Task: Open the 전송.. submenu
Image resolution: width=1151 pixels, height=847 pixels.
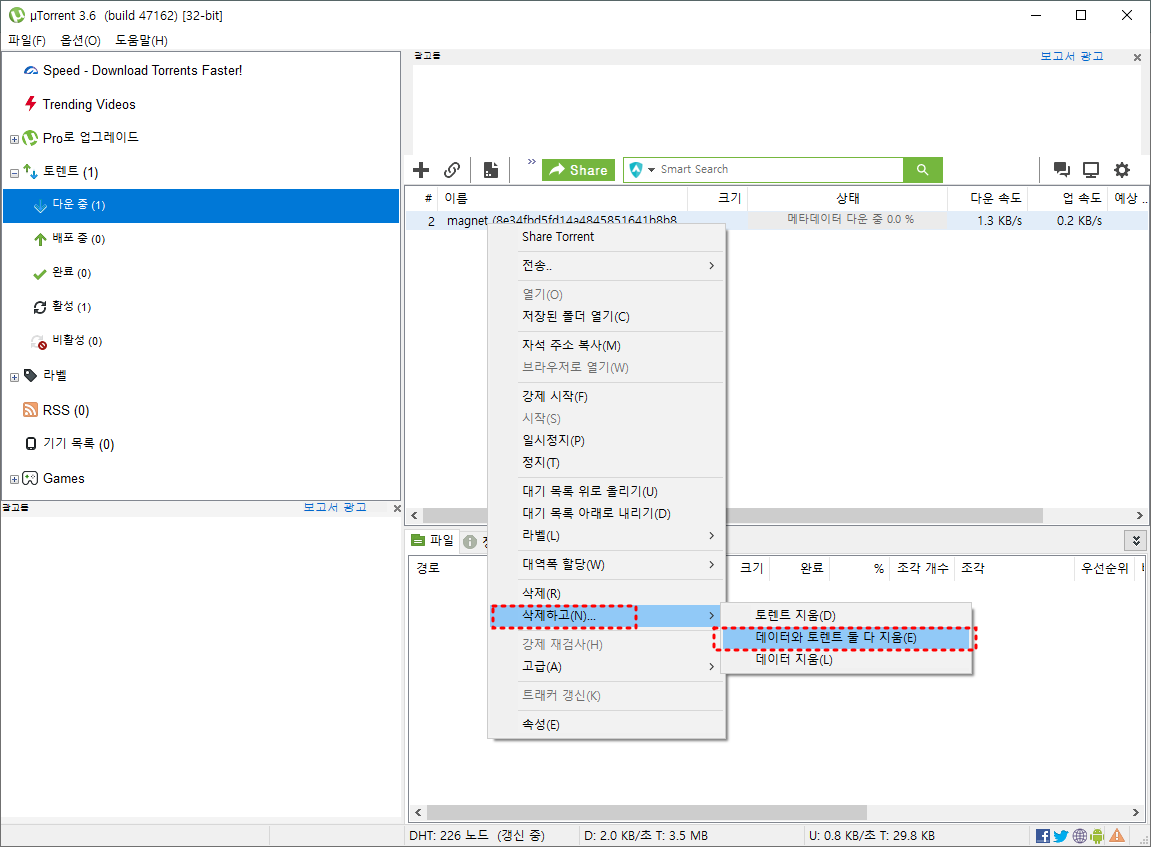Action: 607,266
